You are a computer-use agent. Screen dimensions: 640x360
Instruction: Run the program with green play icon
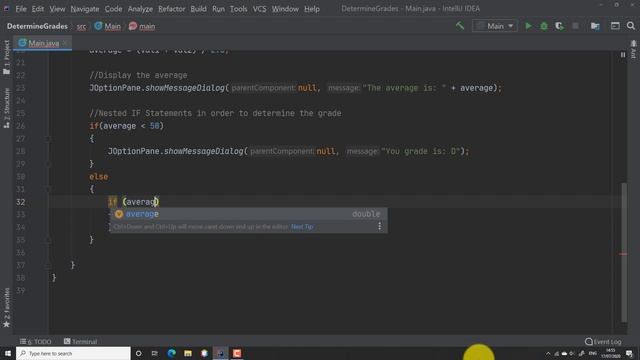[528, 26]
